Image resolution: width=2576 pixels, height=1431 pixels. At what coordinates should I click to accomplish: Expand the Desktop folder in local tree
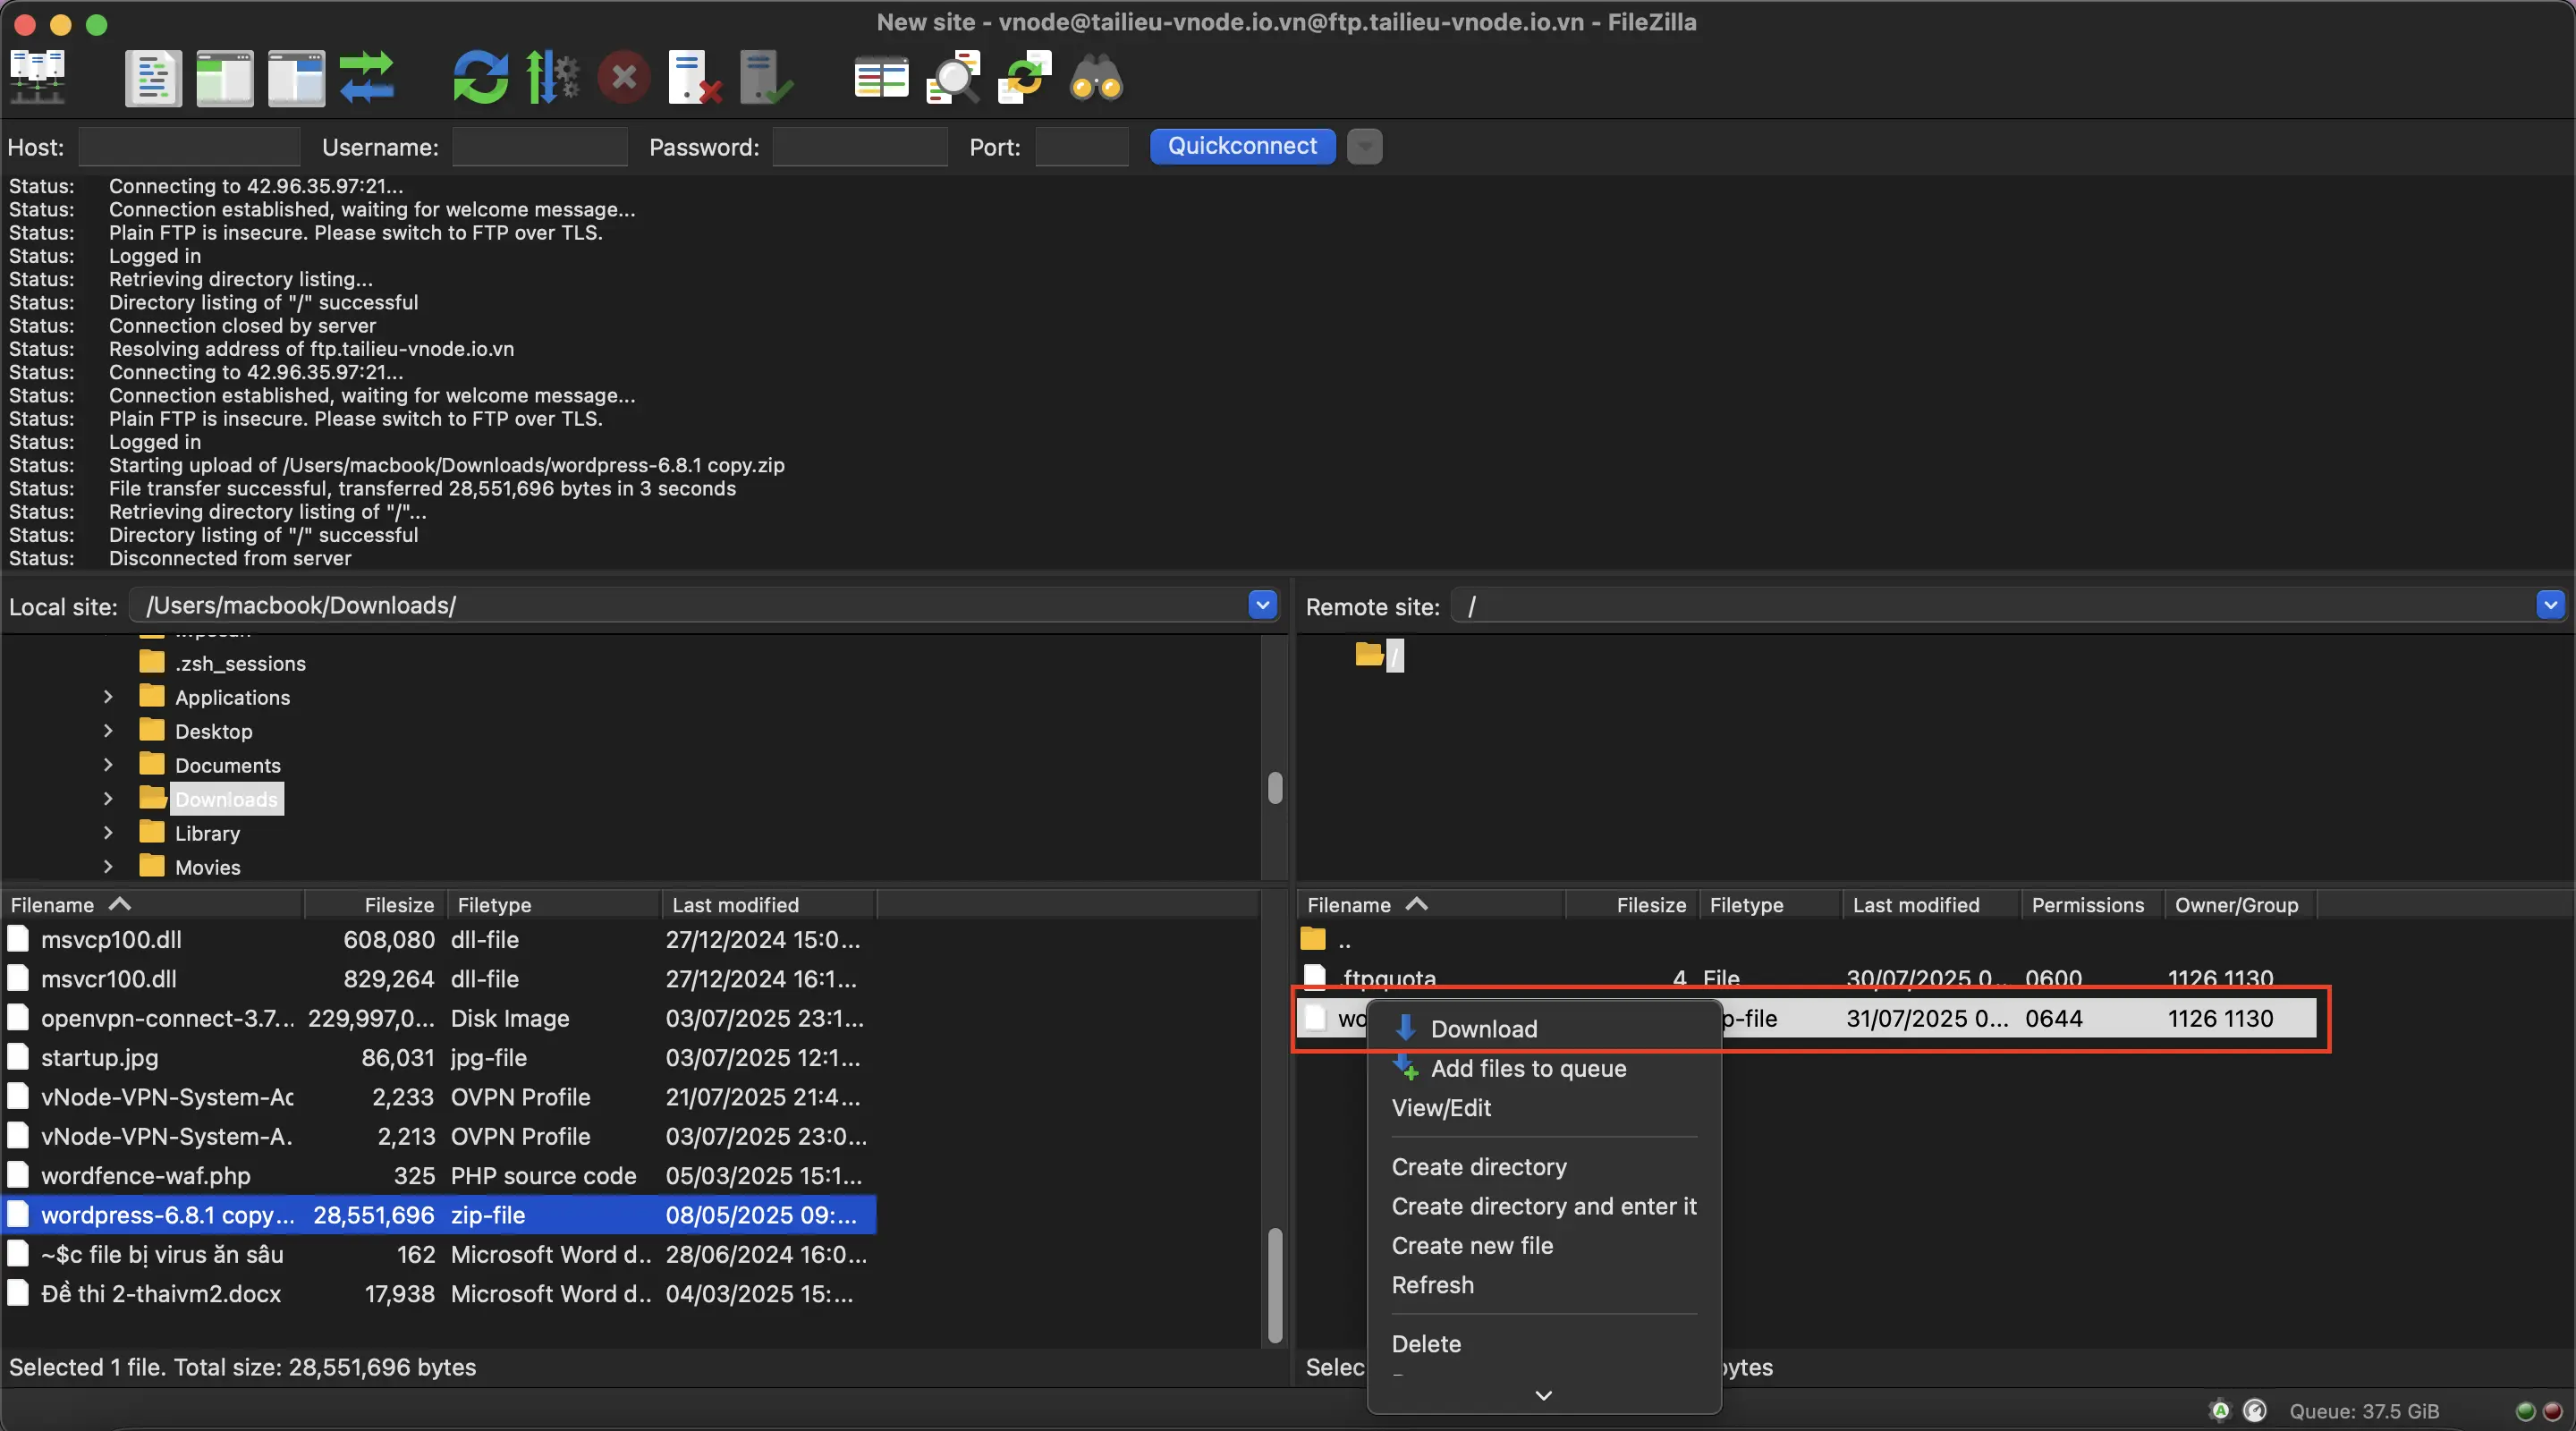tap(108, 730)
